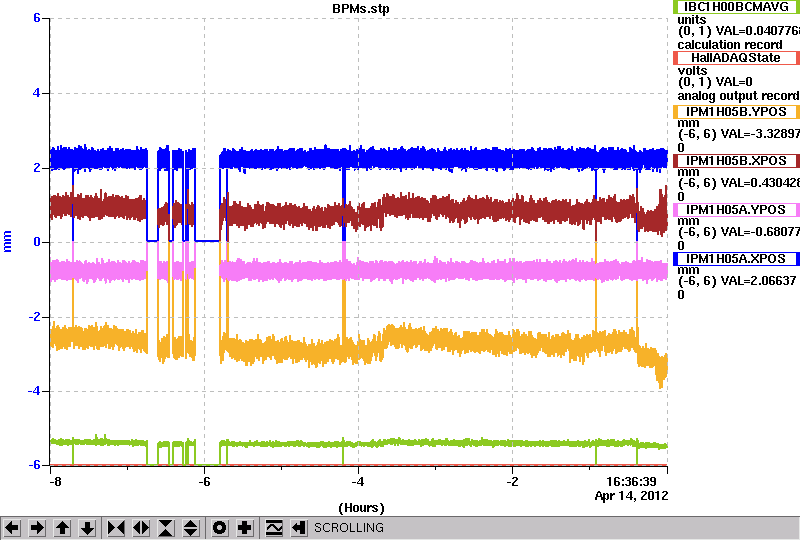Click the -6 y-axis tick label

pos(34,465)
